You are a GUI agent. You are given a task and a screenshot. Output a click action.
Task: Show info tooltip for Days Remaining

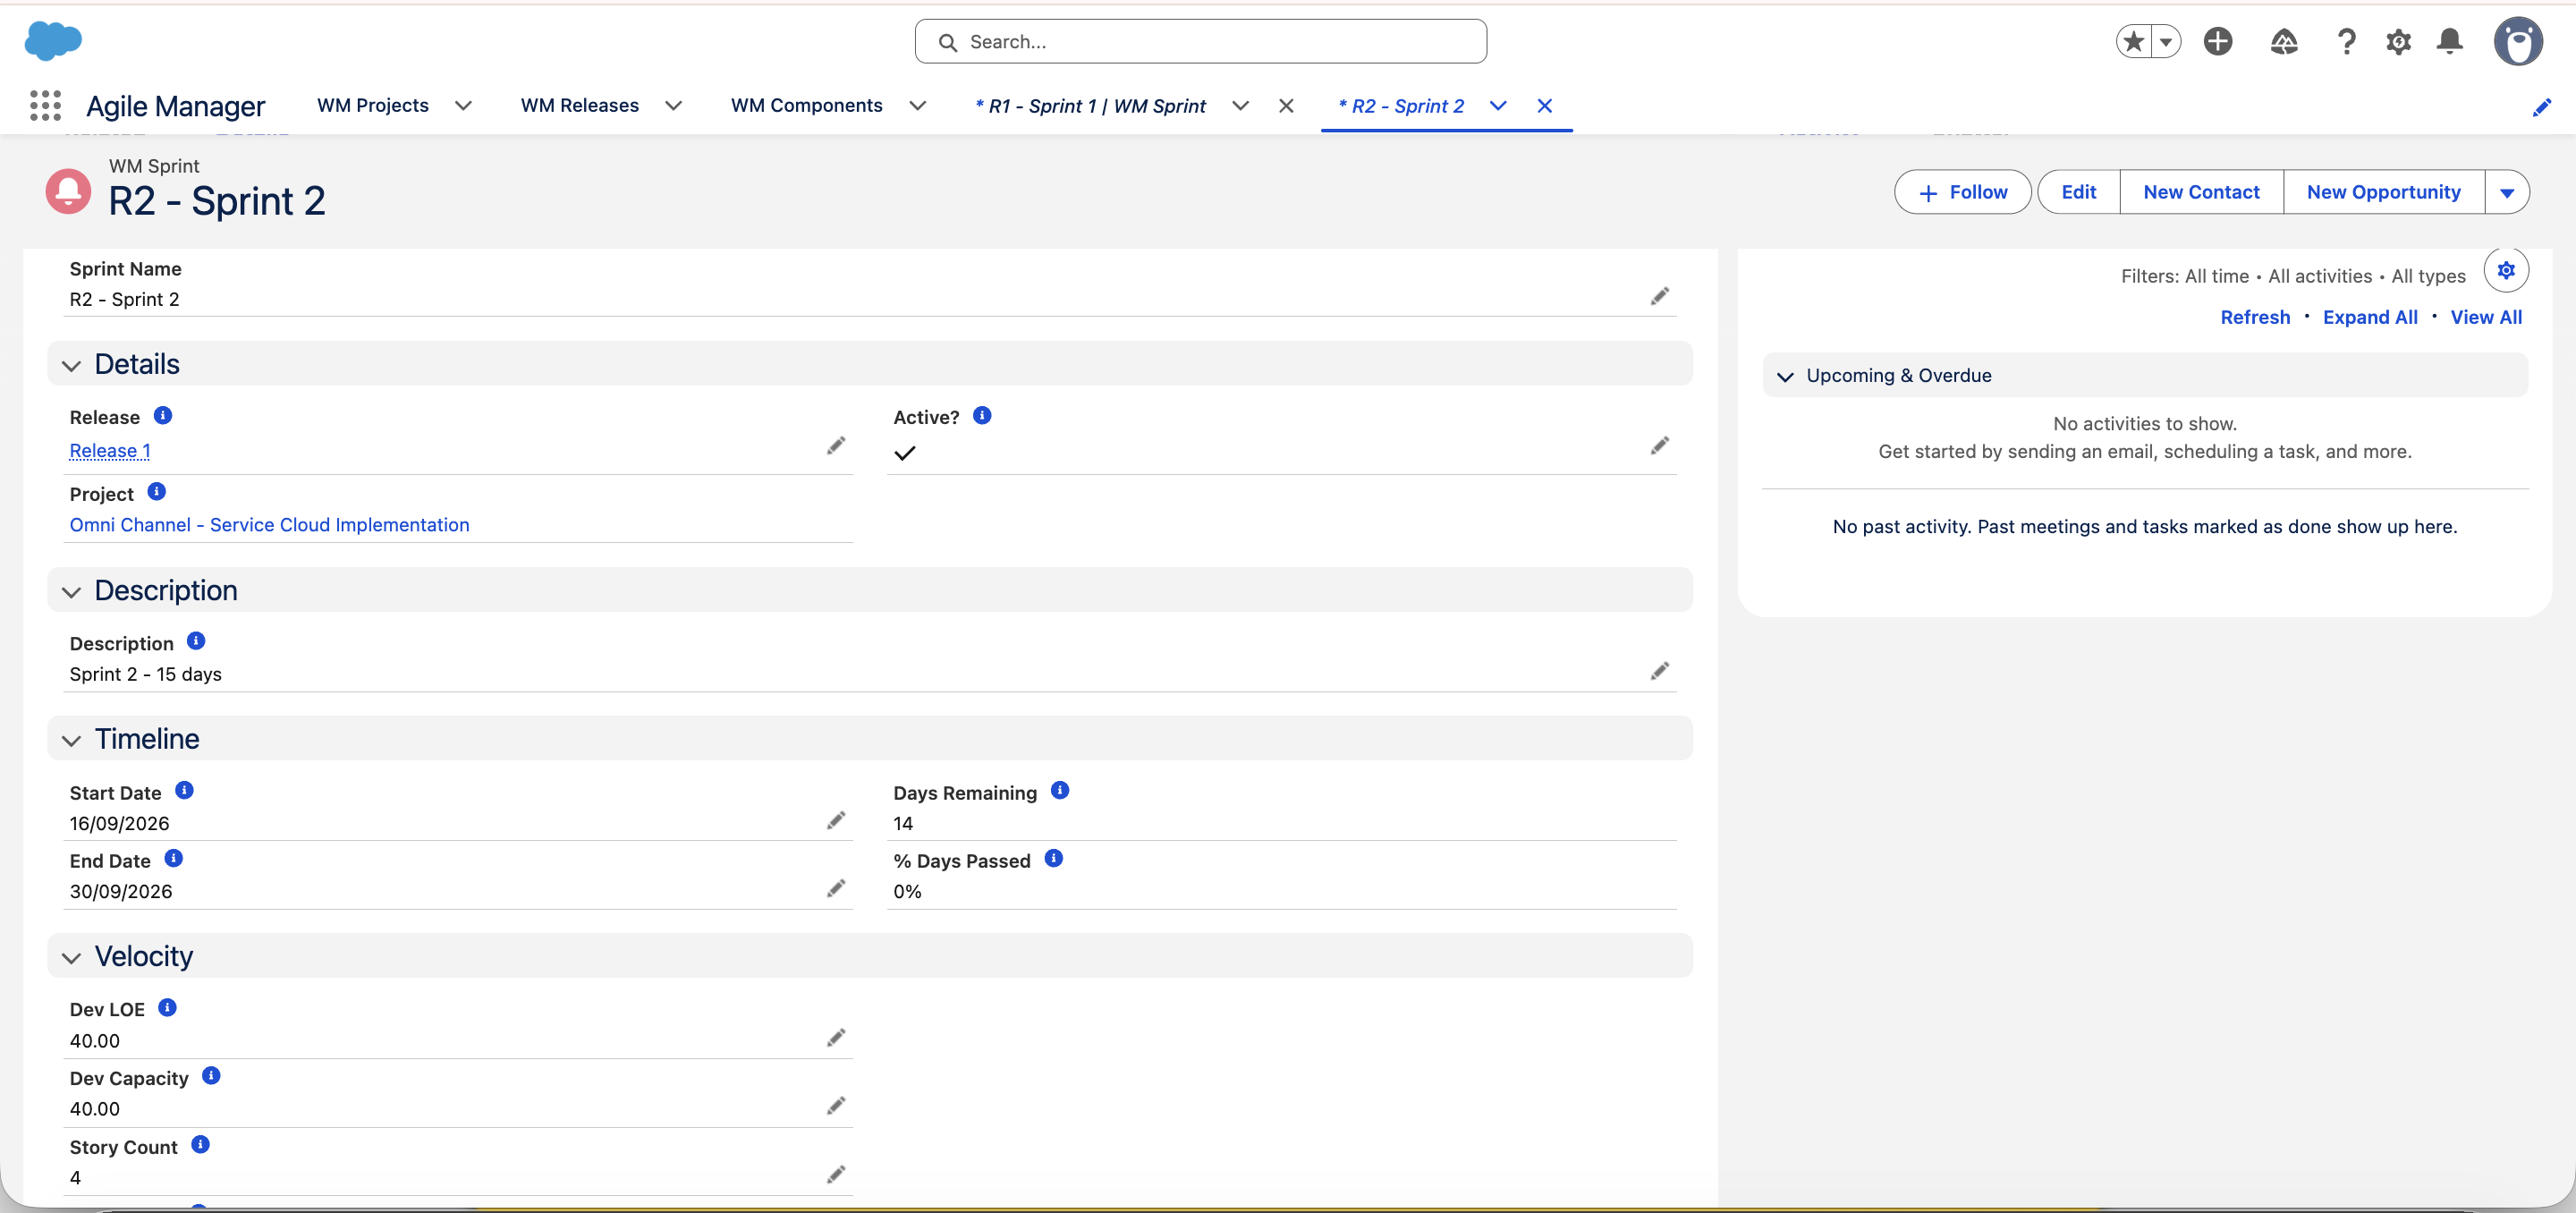(x=1060, y=790)
